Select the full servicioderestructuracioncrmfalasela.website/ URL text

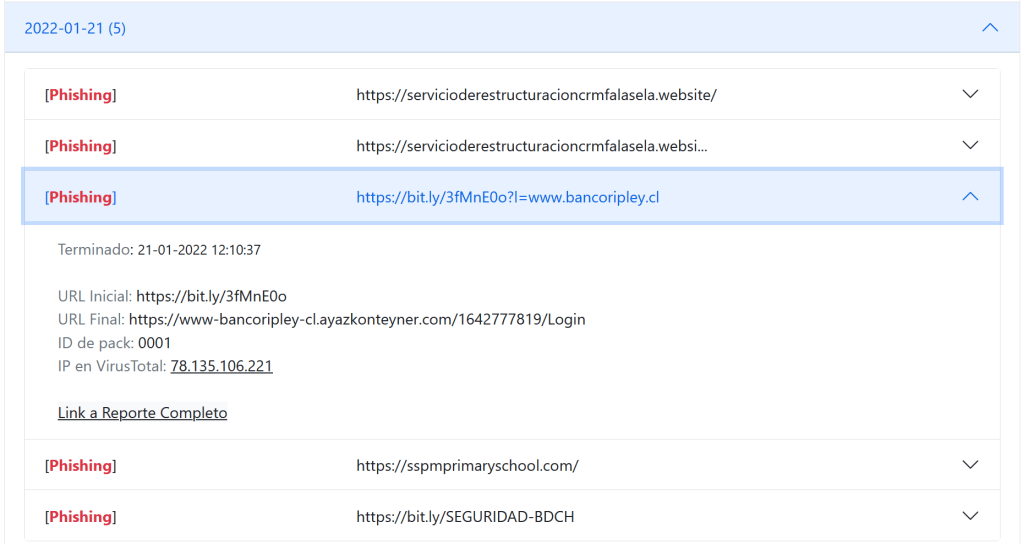coord(536,95)
